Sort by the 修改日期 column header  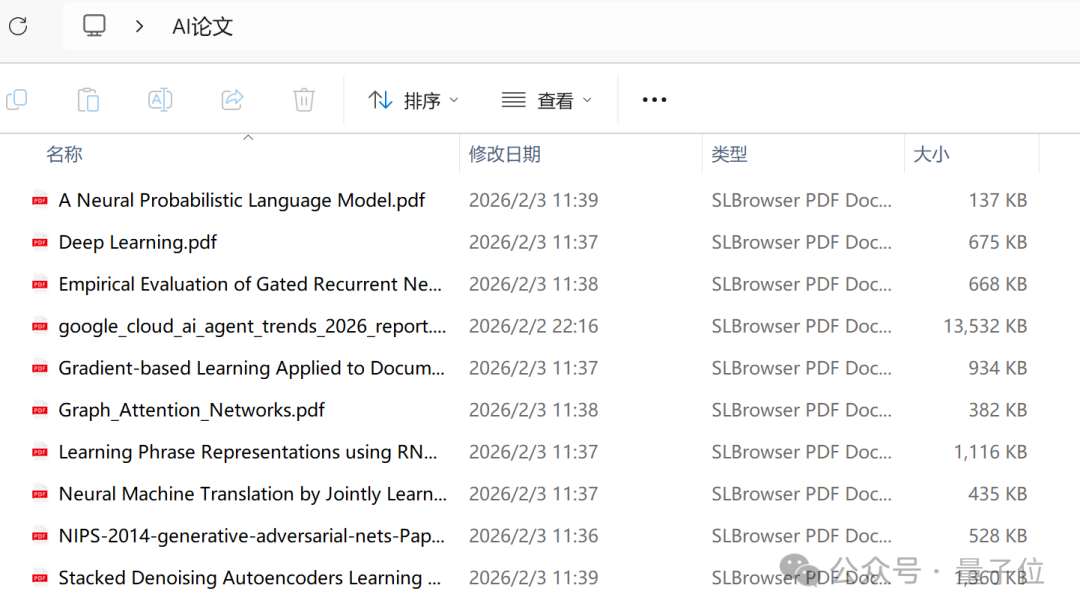(505, 154)
